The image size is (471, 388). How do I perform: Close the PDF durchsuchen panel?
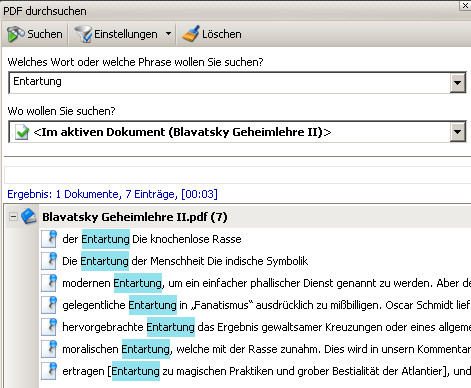coord(465,5)
